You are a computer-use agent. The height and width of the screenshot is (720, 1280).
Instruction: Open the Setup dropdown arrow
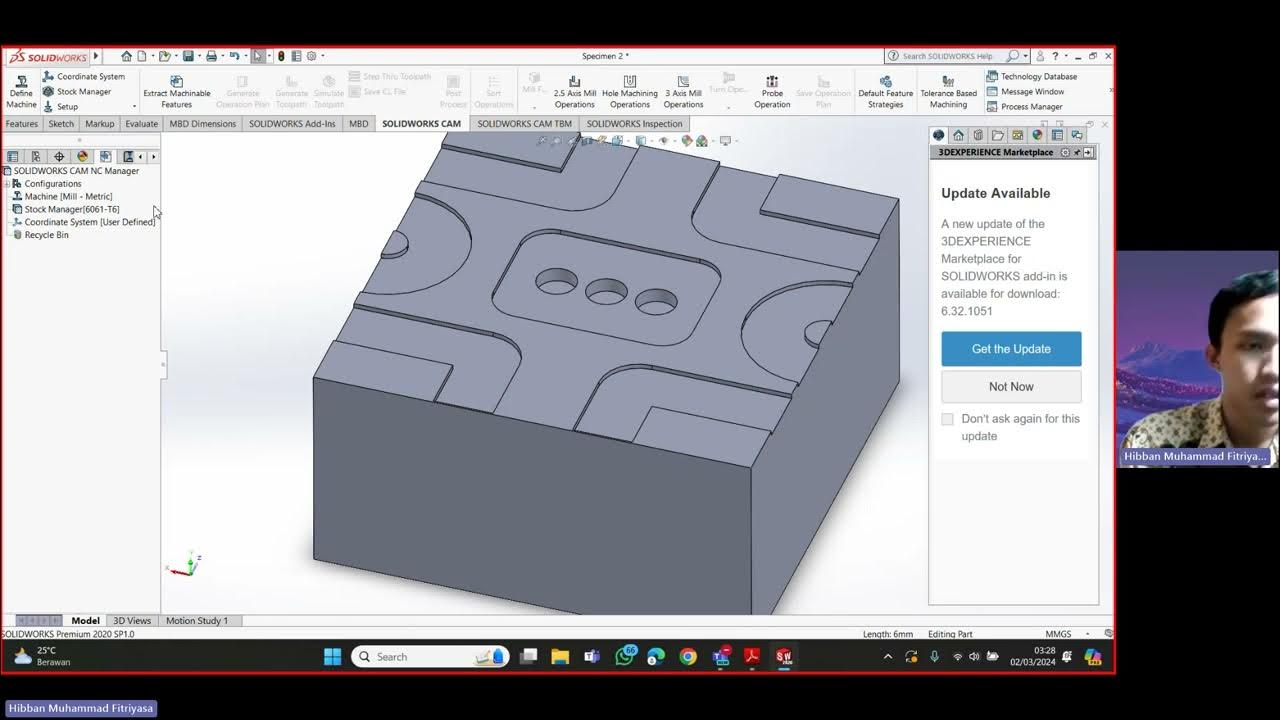tap(134, 106)
